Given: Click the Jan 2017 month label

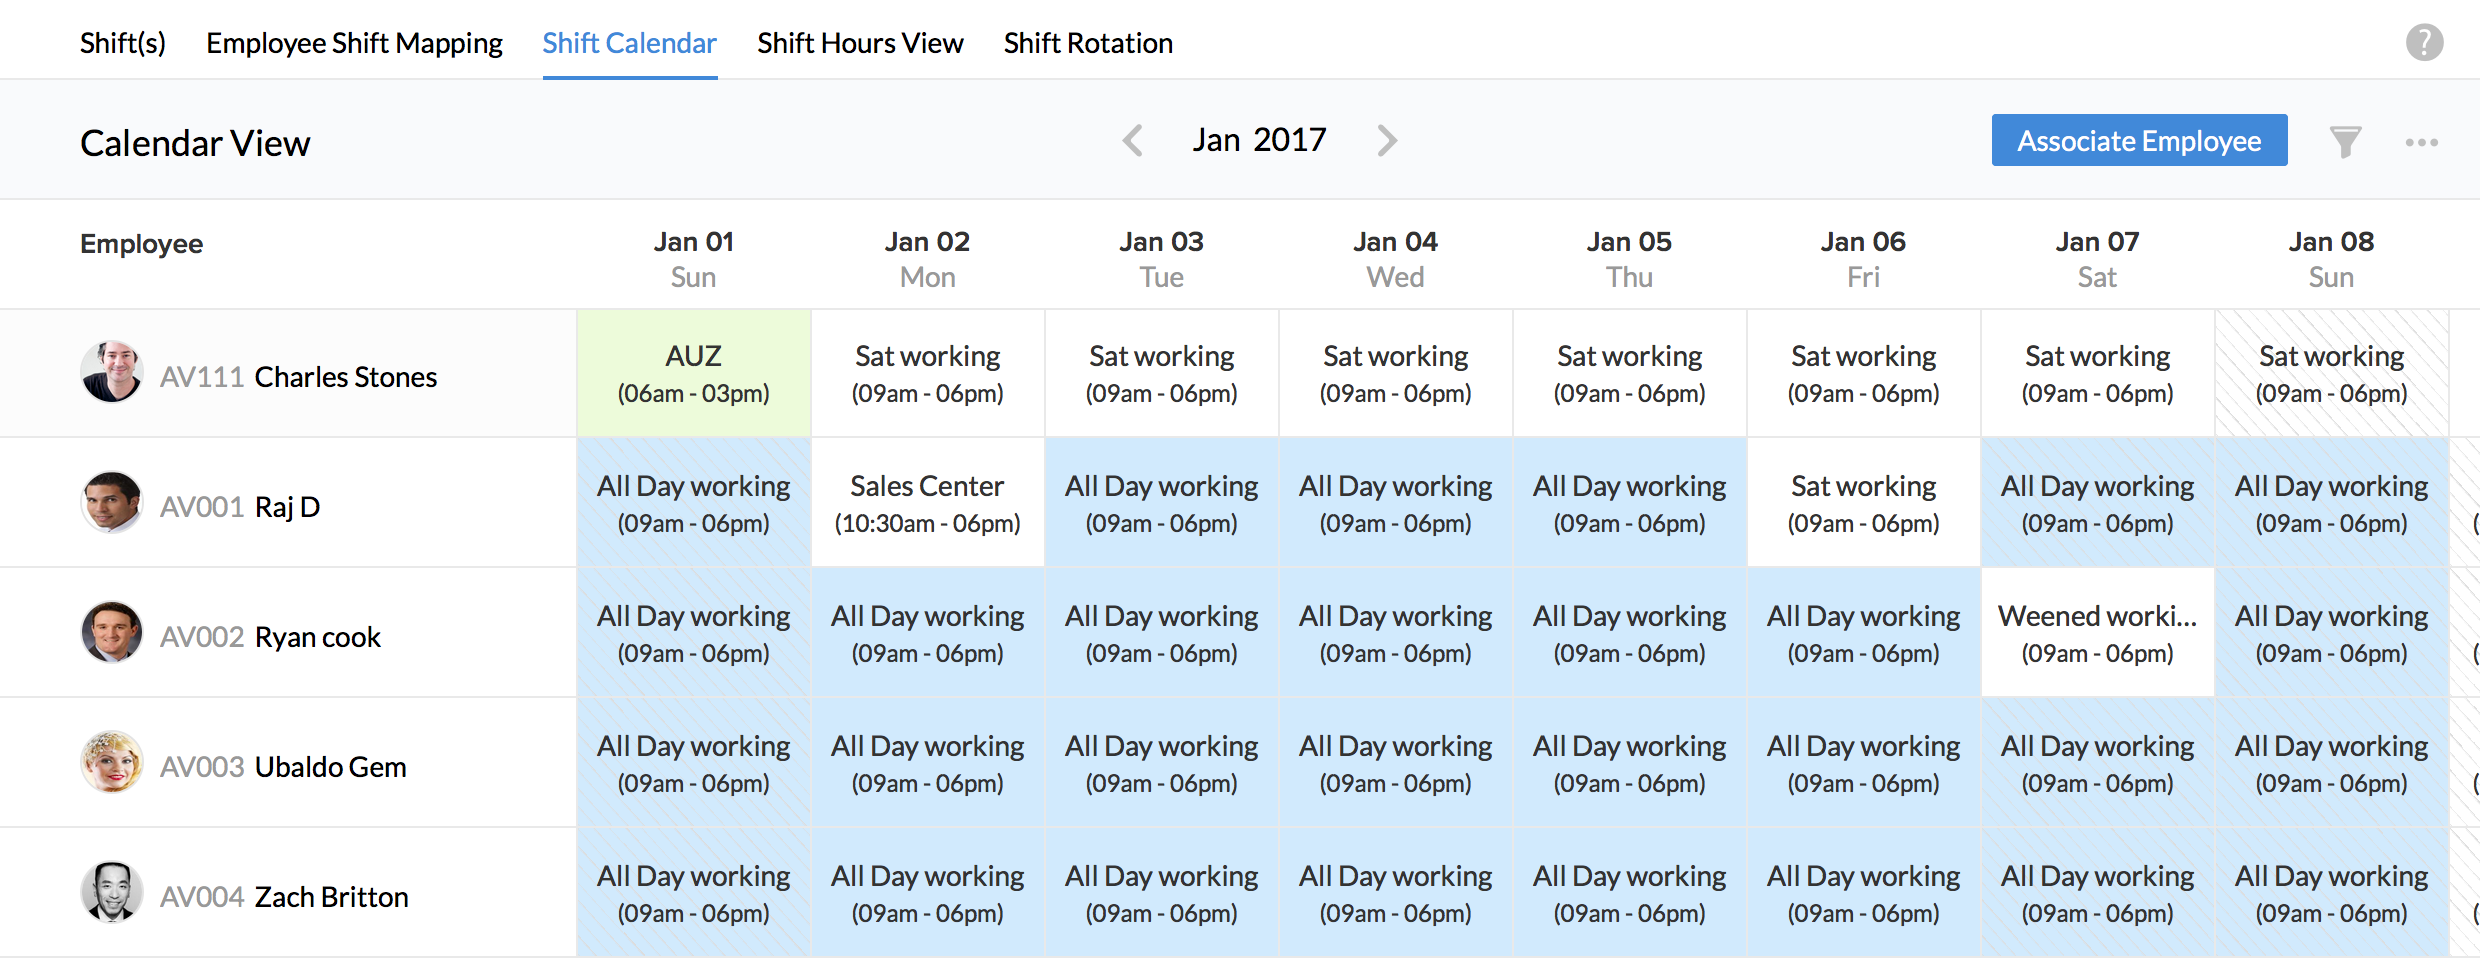Looking at the screenshot, I should pos(1259,140).
